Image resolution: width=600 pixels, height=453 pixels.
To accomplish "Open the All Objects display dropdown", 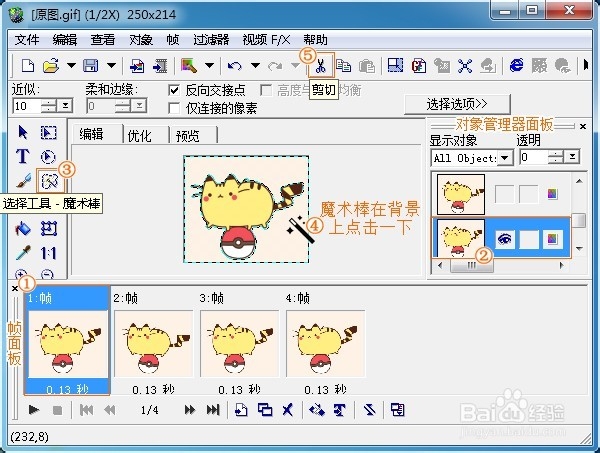I will coord(505,158).
